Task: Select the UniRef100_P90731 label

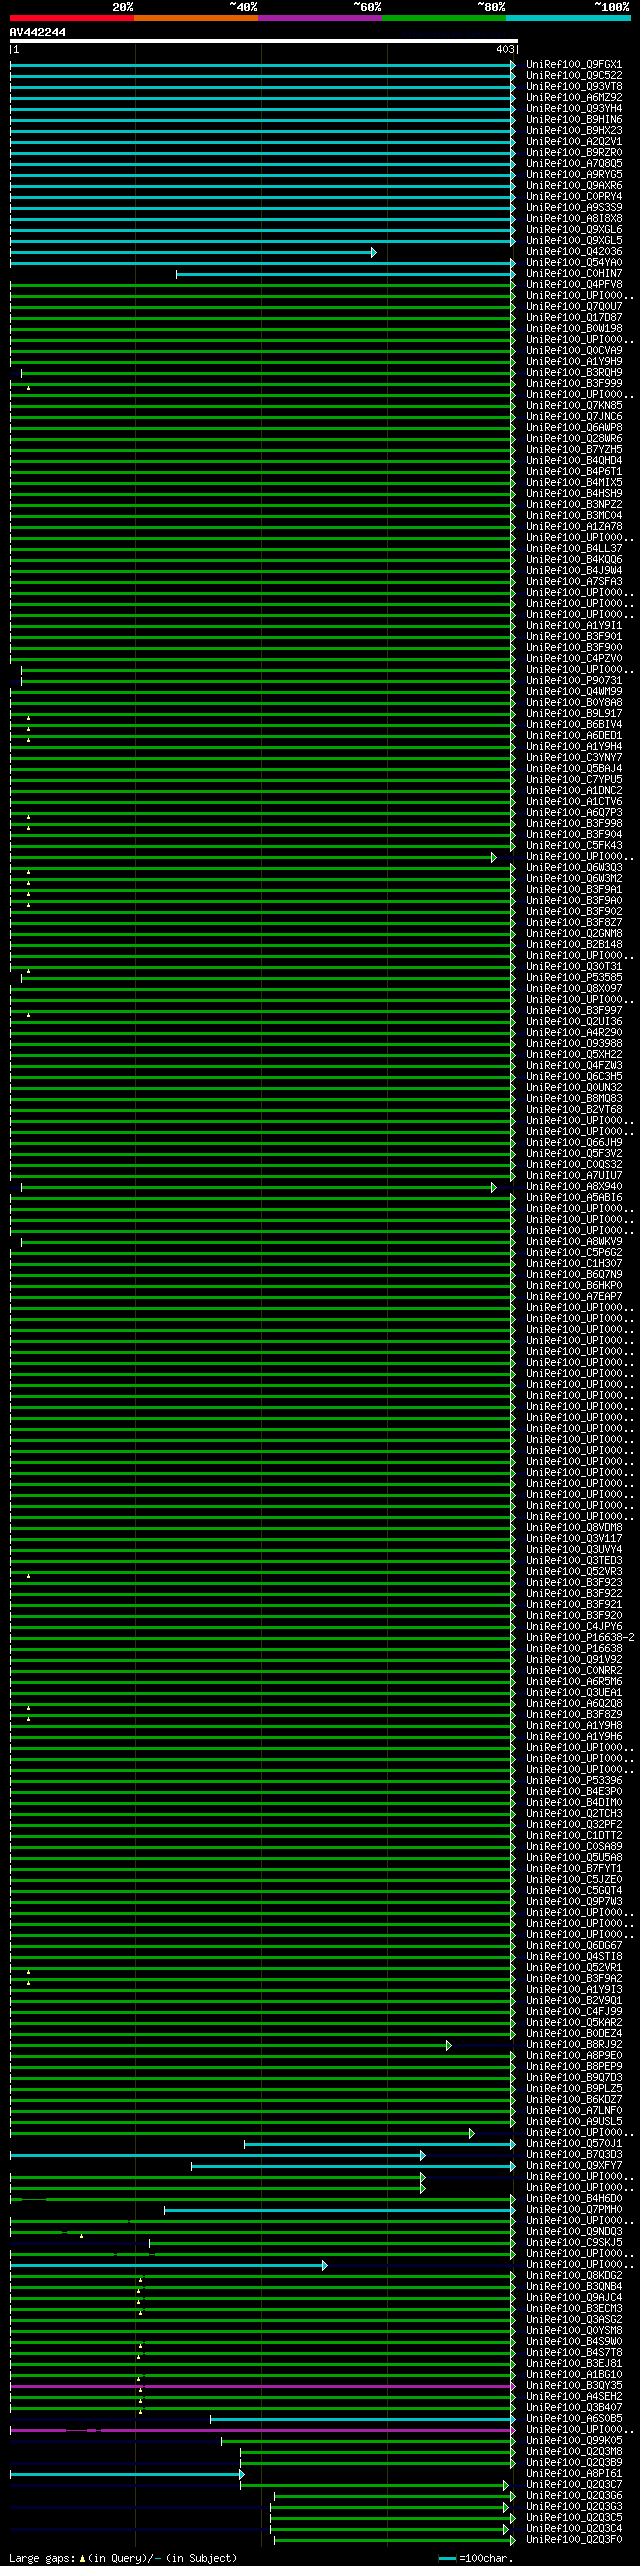Action: (574, 681)
